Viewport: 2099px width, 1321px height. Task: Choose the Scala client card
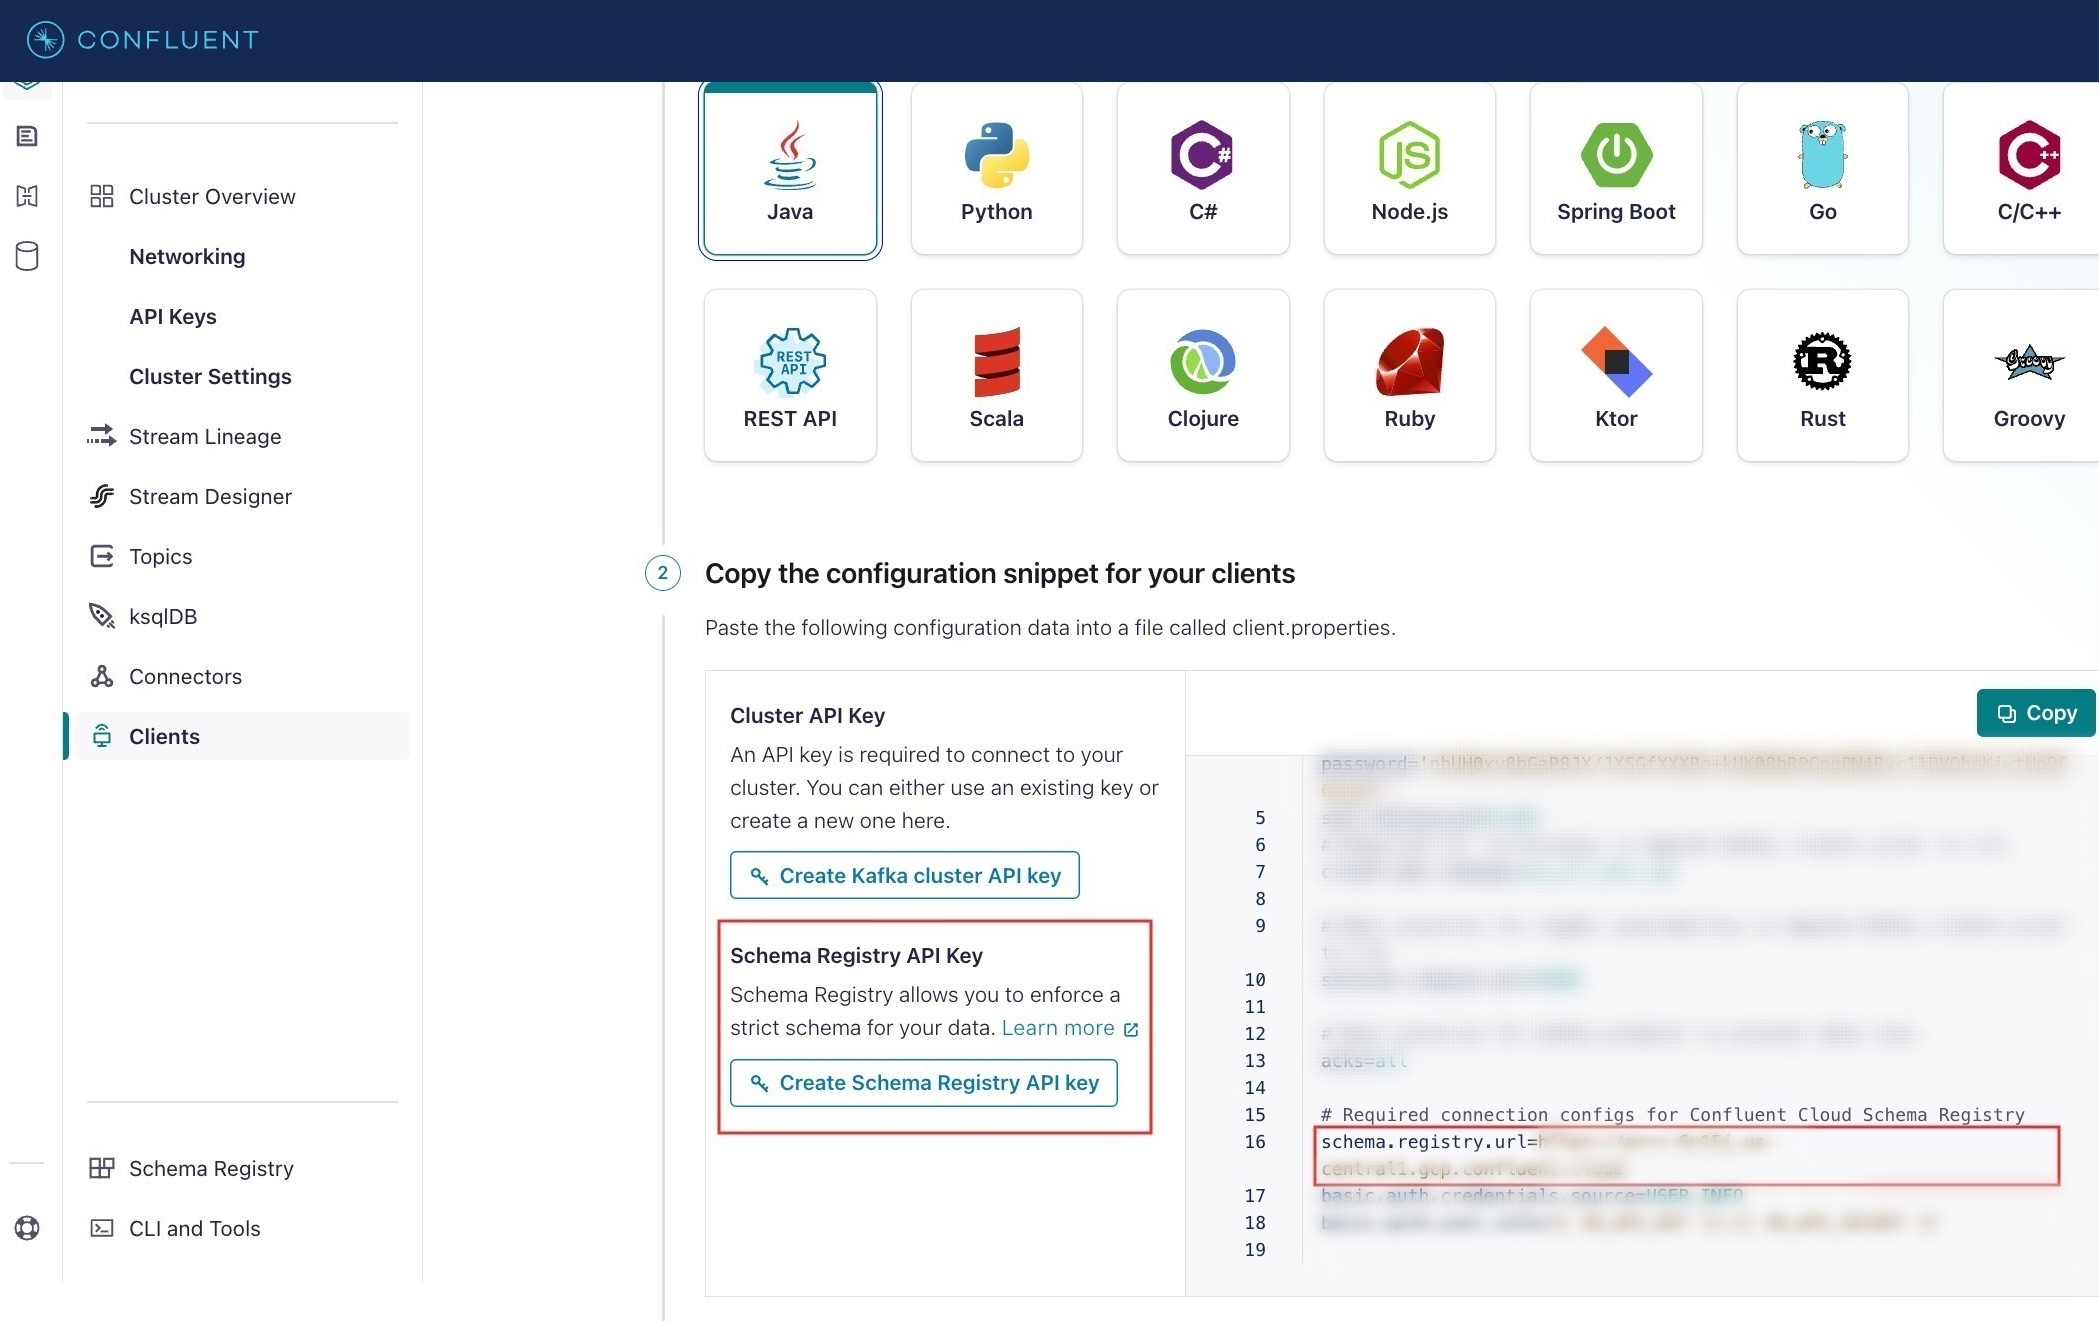[x=996, y=375]
